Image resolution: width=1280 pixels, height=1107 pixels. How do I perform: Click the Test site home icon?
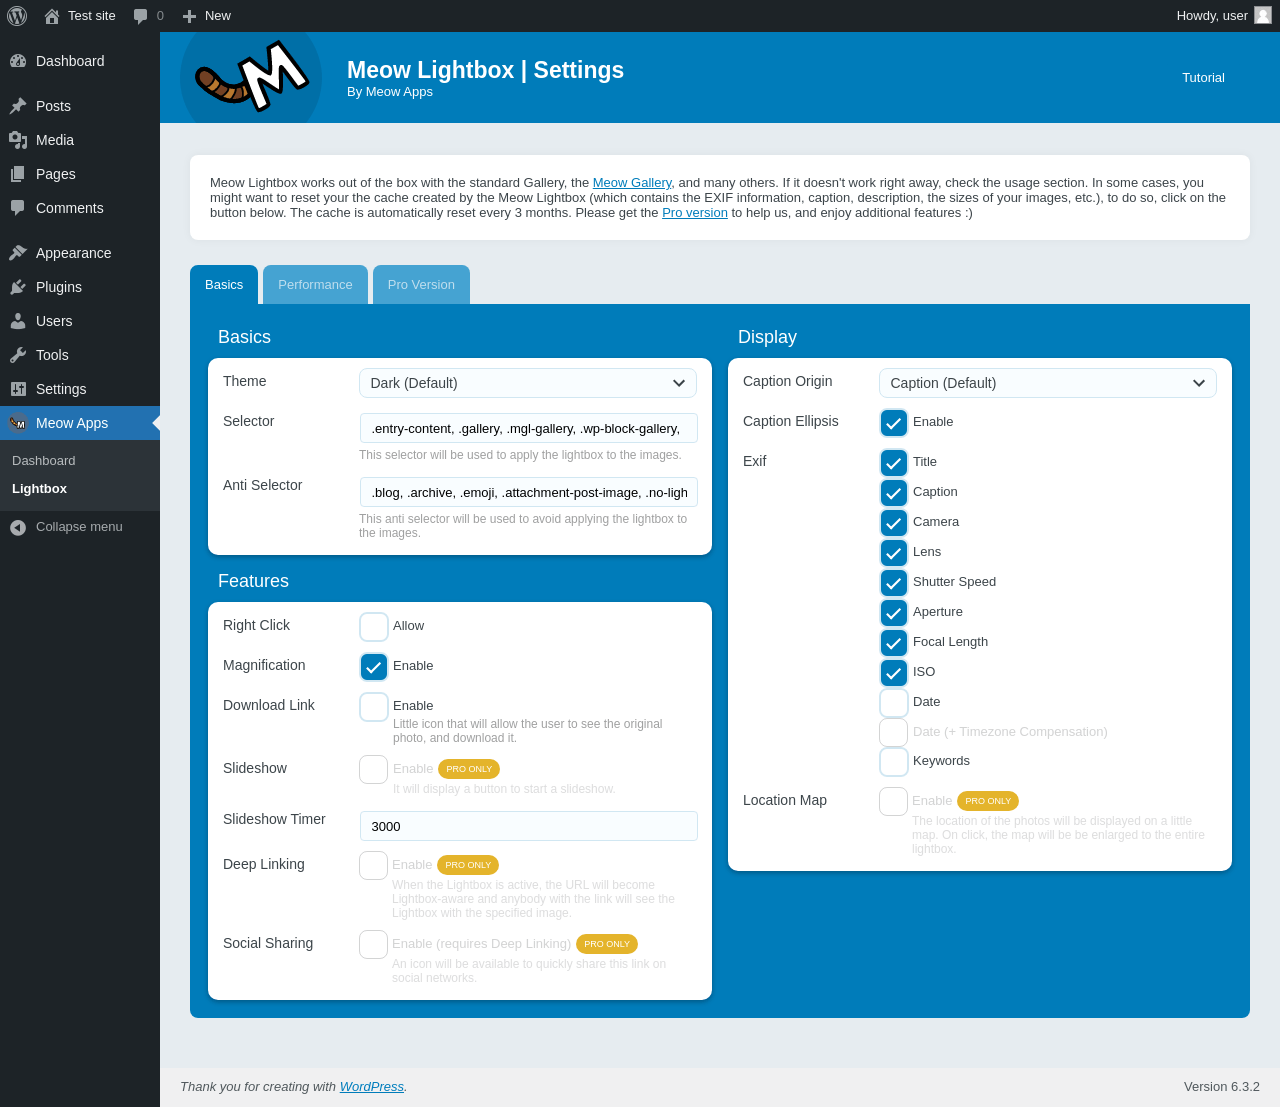point(52,16)
